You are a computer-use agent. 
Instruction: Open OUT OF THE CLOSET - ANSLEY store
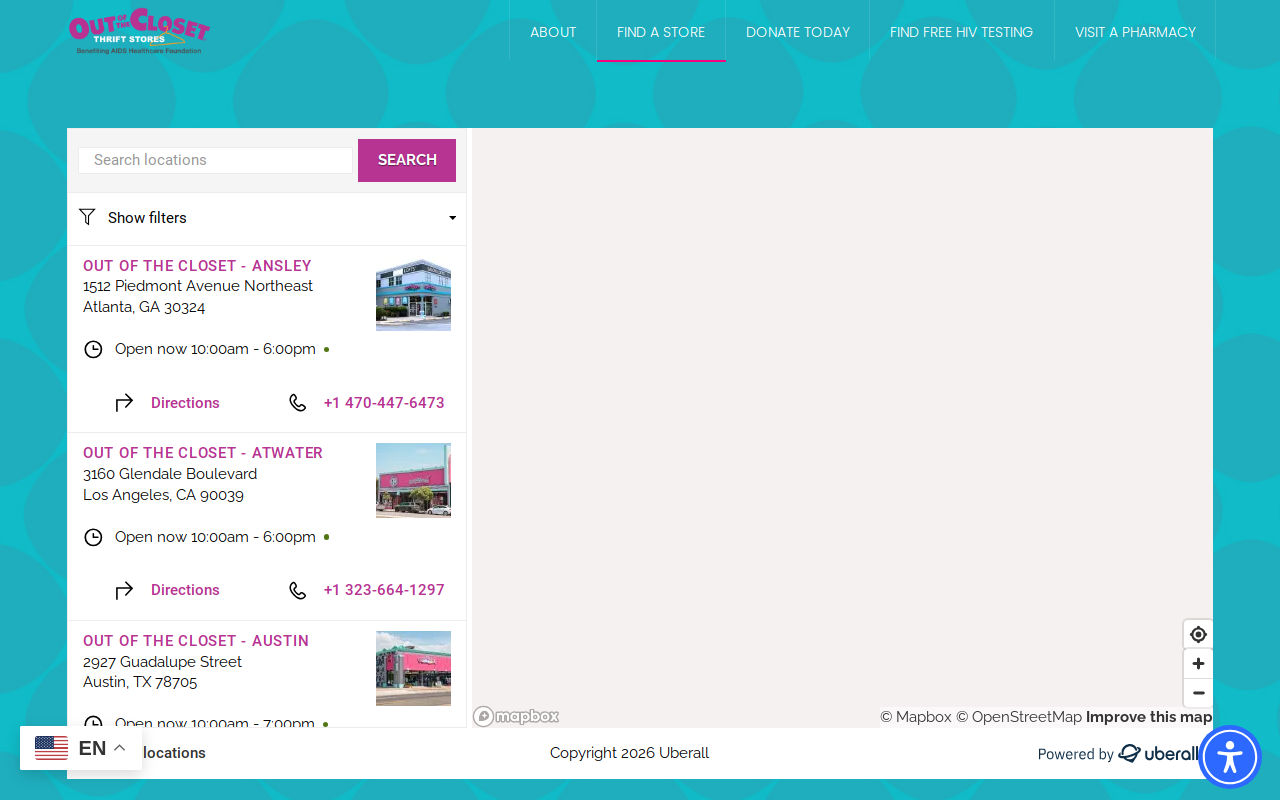pyautogui.click(x=197, y=266)
